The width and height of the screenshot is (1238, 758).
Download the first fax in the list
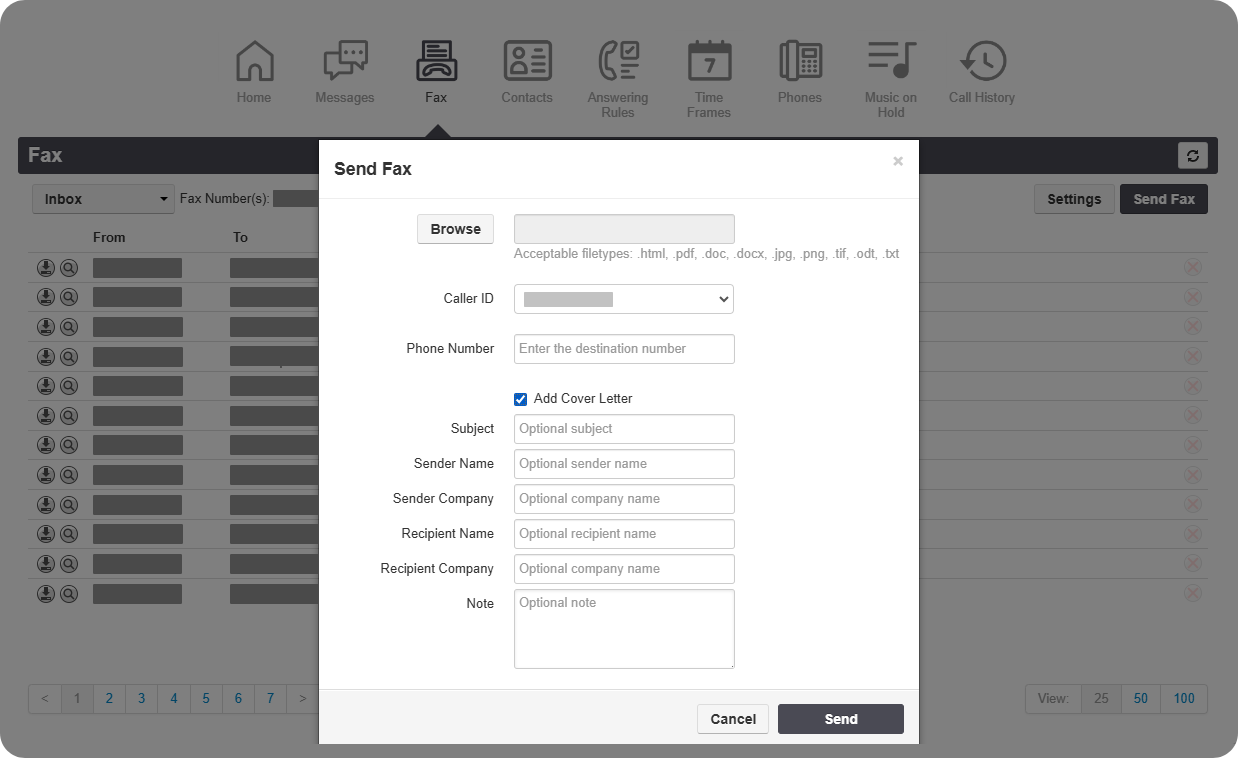pyautogui.click(x=45, y=267)
